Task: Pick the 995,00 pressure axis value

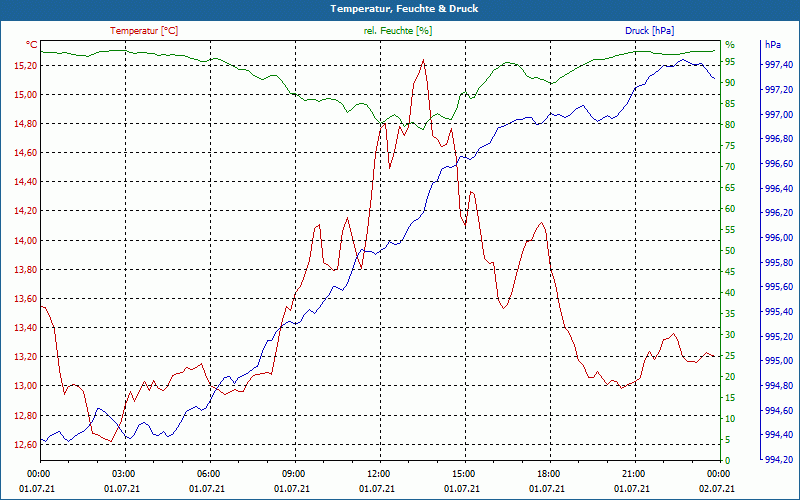Action: pos(780,361)
